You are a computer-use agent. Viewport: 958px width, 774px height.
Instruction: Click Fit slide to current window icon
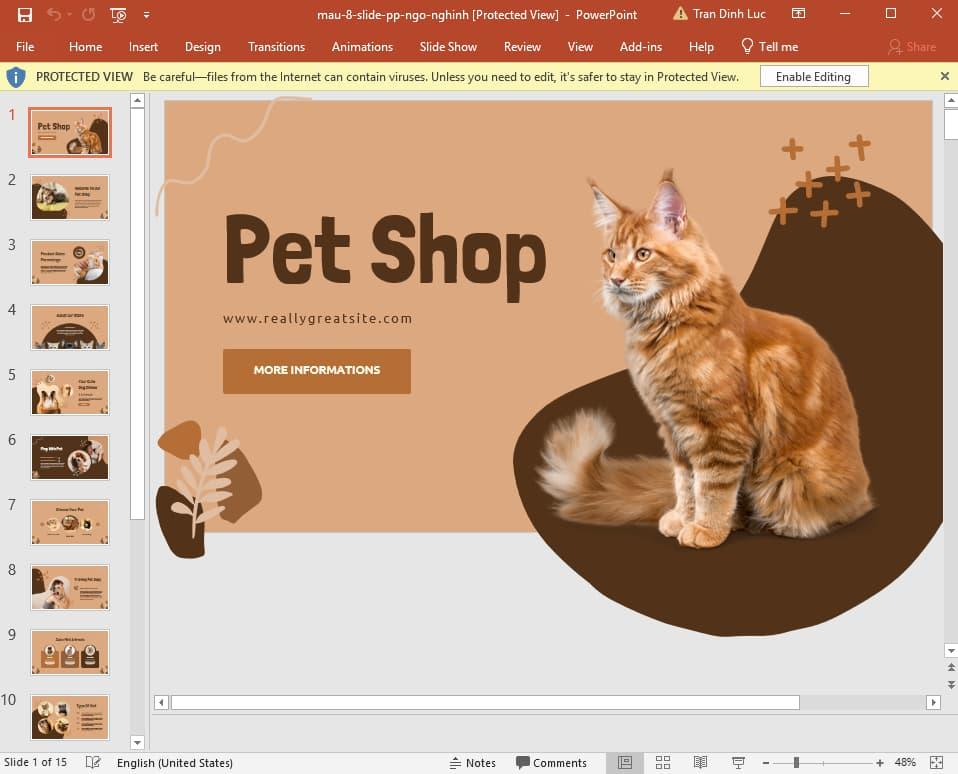pos(937,762)
